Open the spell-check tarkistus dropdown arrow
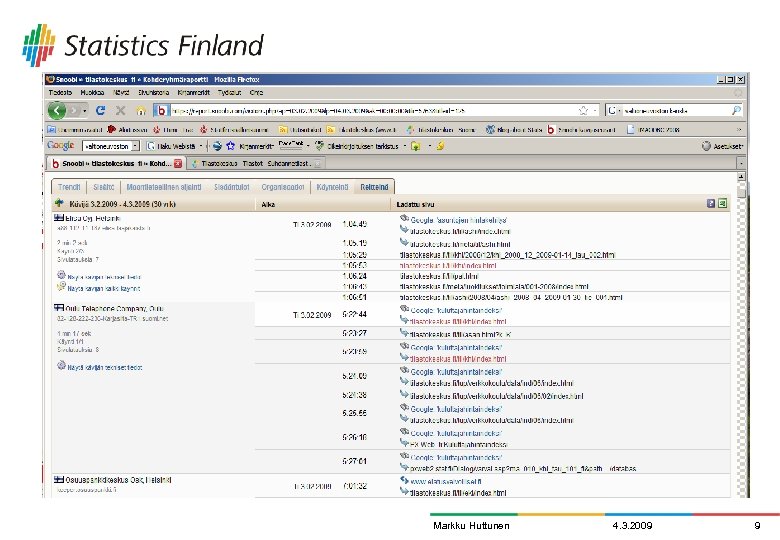Viewport: 780px width, 540px height. click(x=405, y=146)
